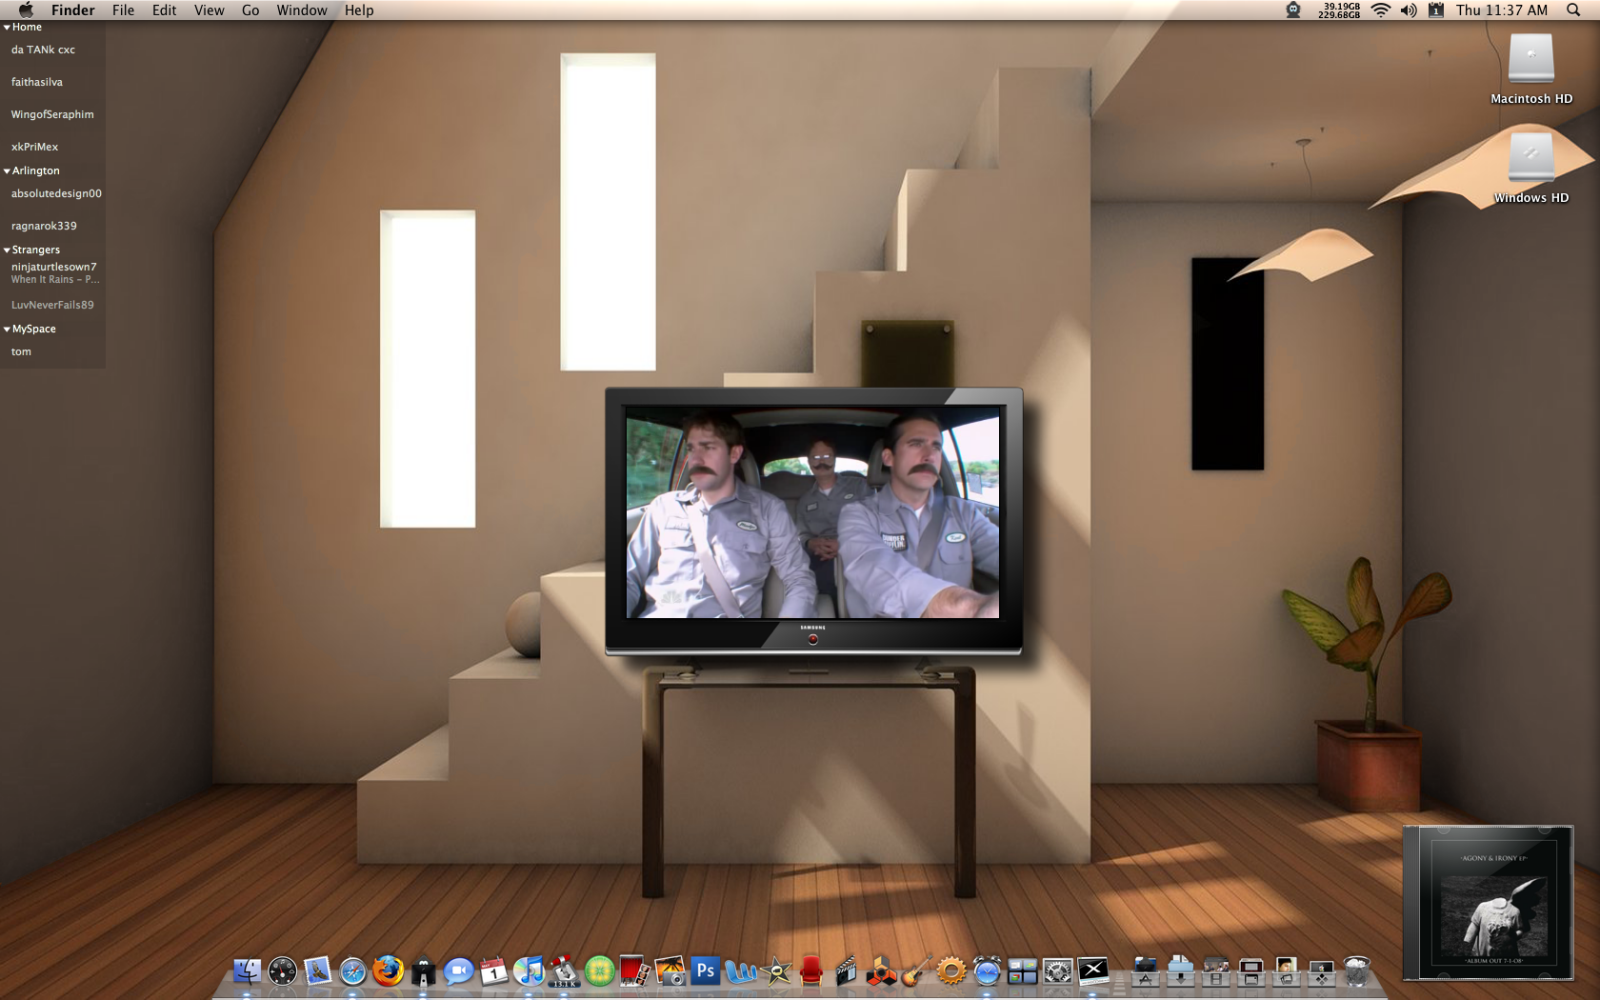Launch iTunes from the Dock
The height and width of the screenshot is (1000, 1600).
coord(529,970)
